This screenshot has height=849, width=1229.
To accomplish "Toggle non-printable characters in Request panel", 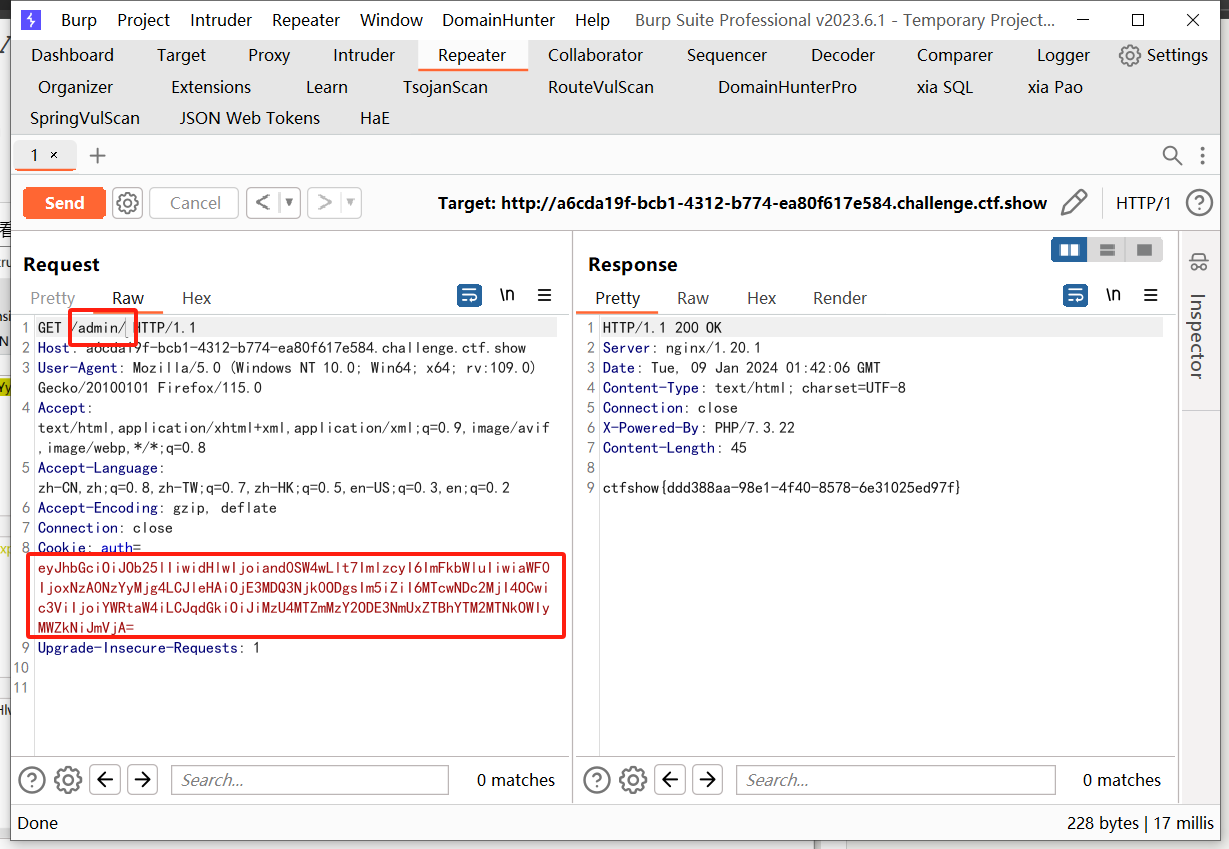I will click(508, 295).
